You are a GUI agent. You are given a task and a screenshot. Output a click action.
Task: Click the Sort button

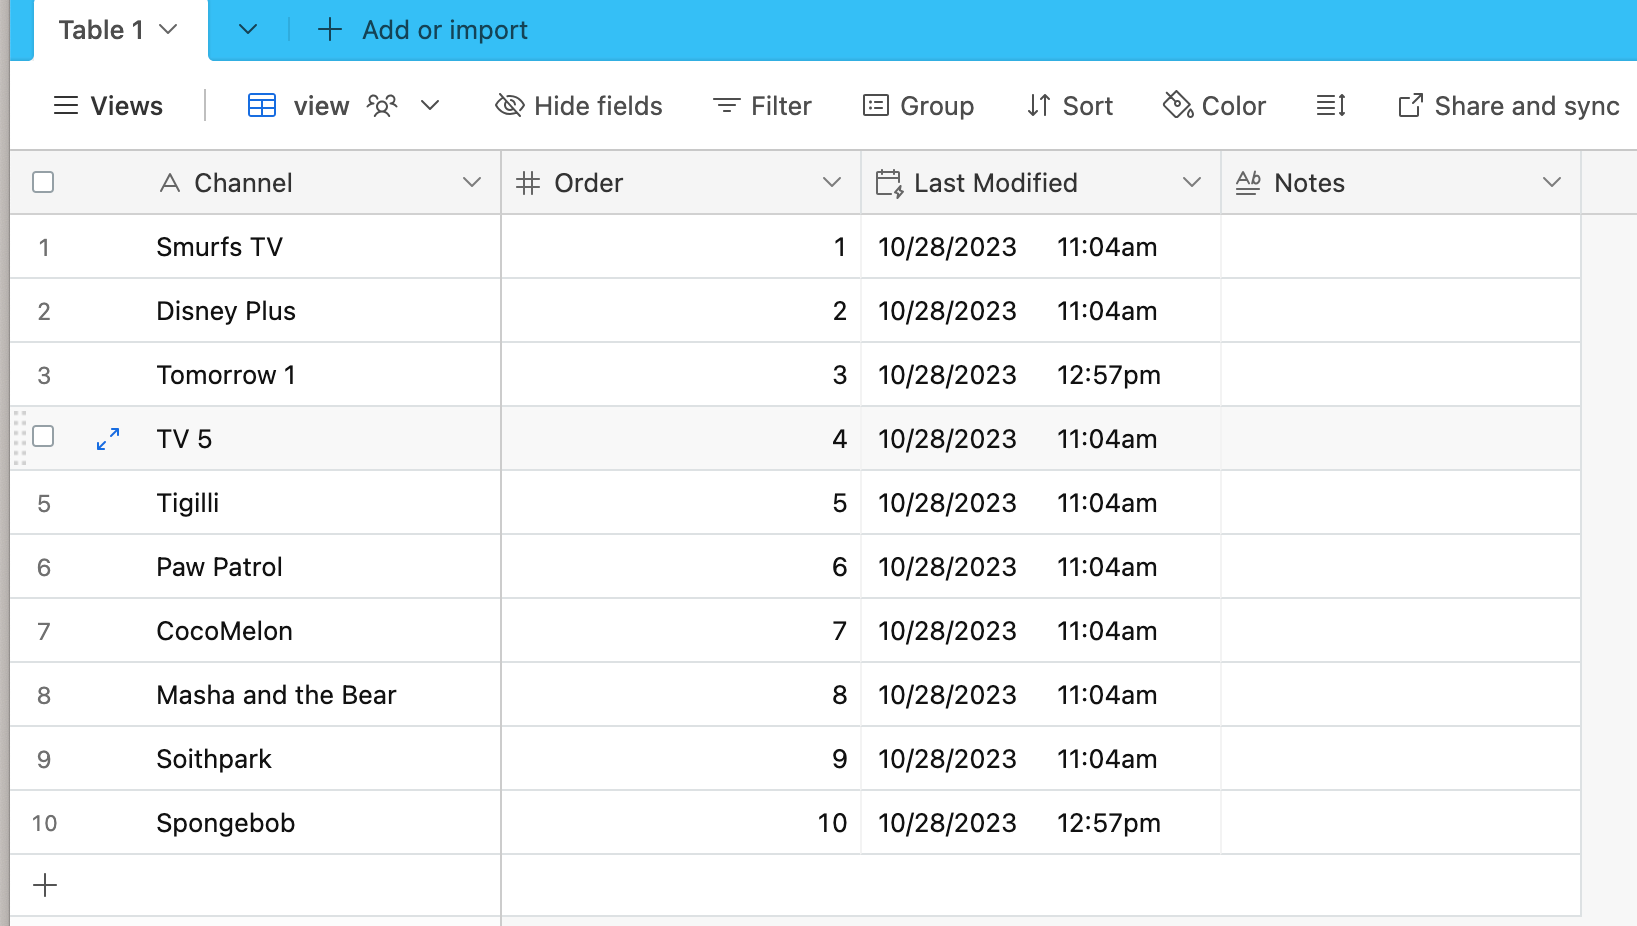click(1070, 106)
